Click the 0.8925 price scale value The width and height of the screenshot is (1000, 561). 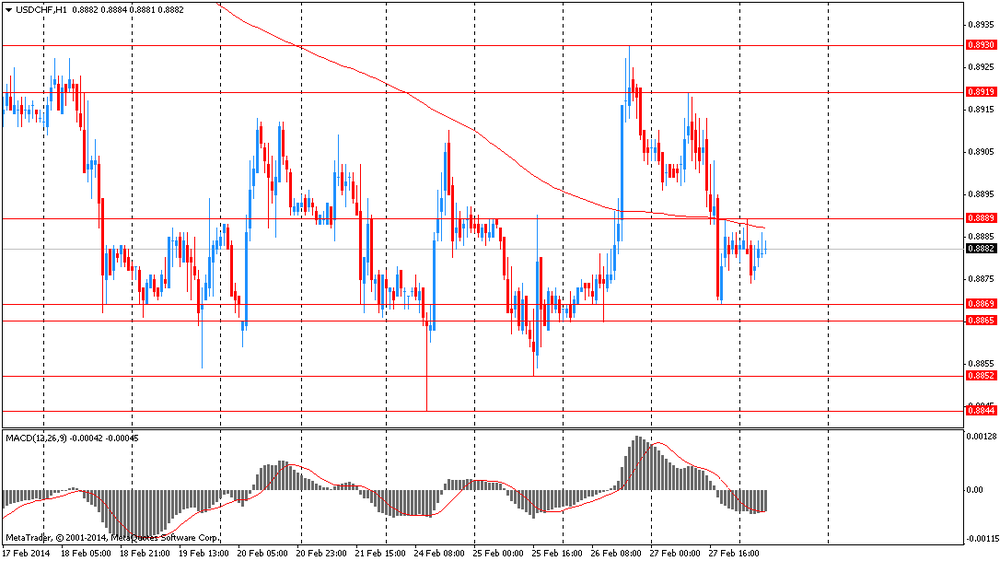click(x=981, y=67)
